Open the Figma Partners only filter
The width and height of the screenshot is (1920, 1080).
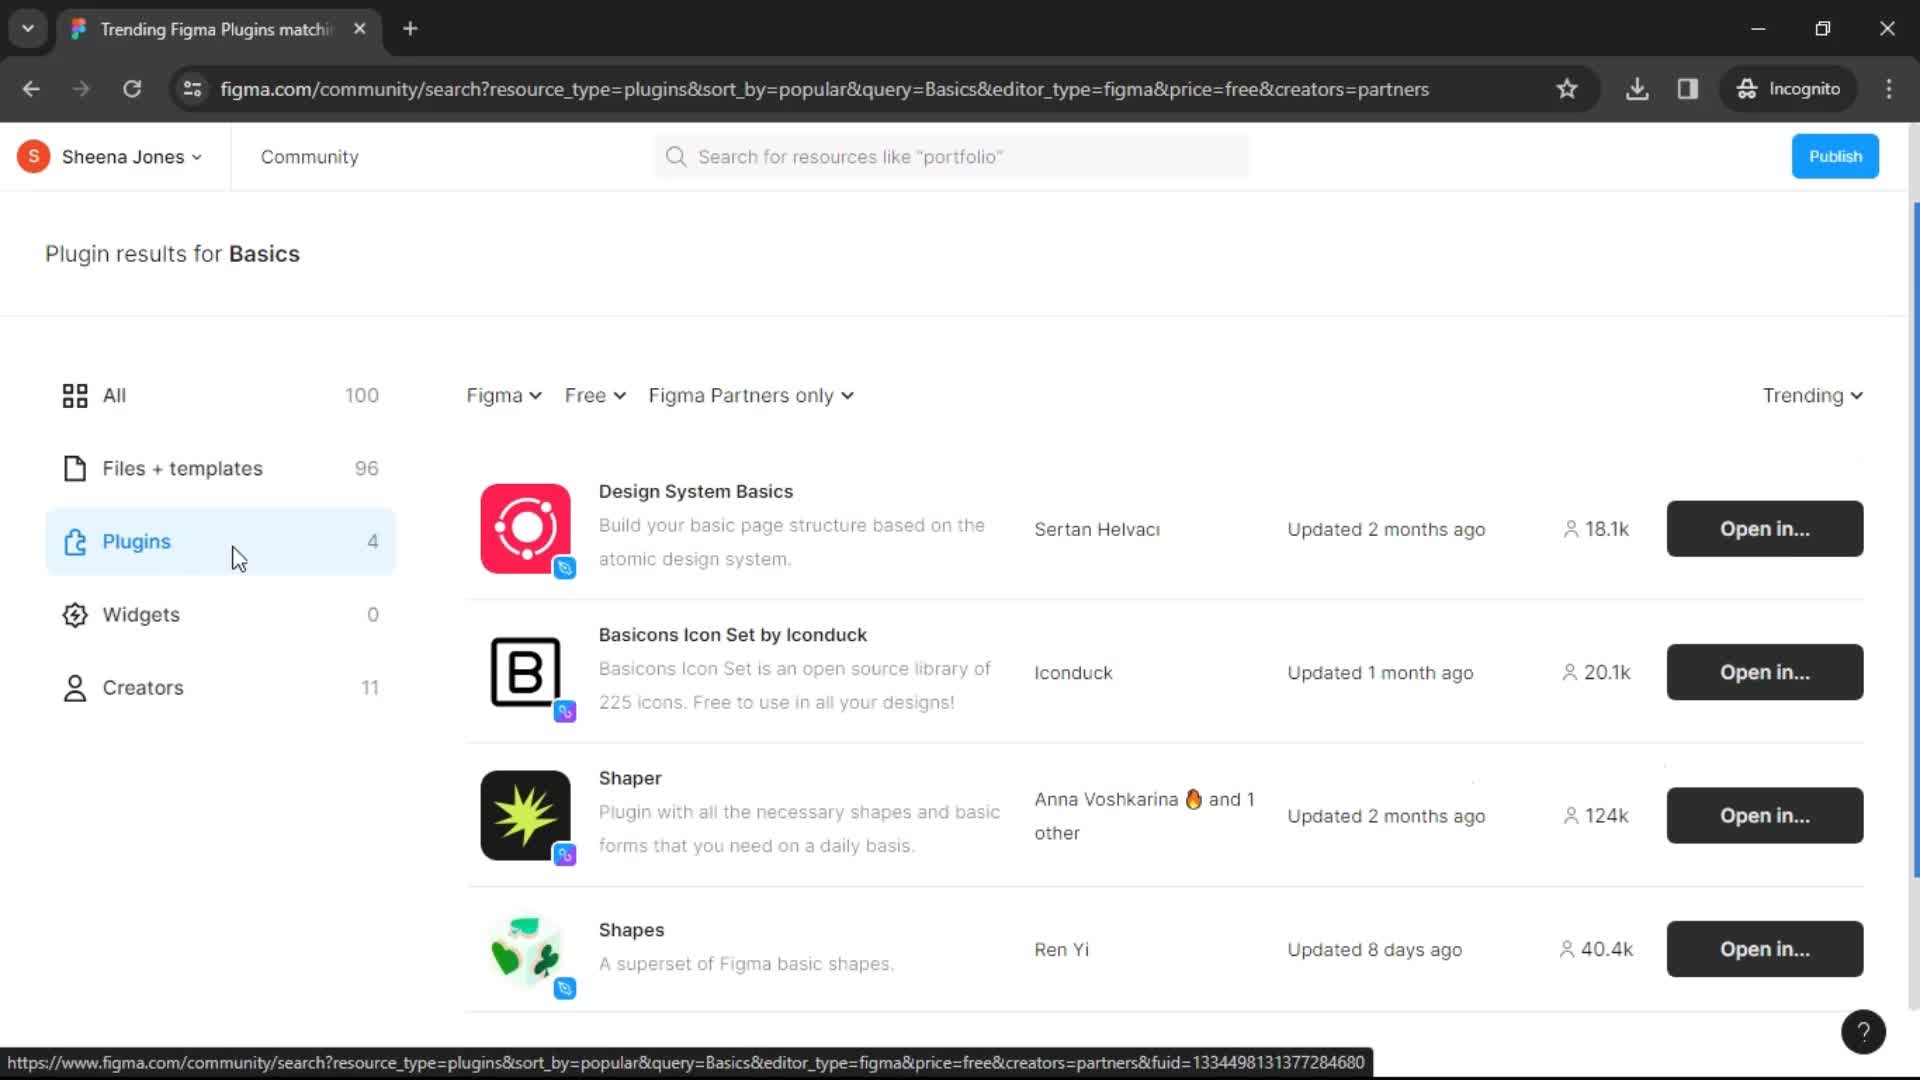[751, 396]
